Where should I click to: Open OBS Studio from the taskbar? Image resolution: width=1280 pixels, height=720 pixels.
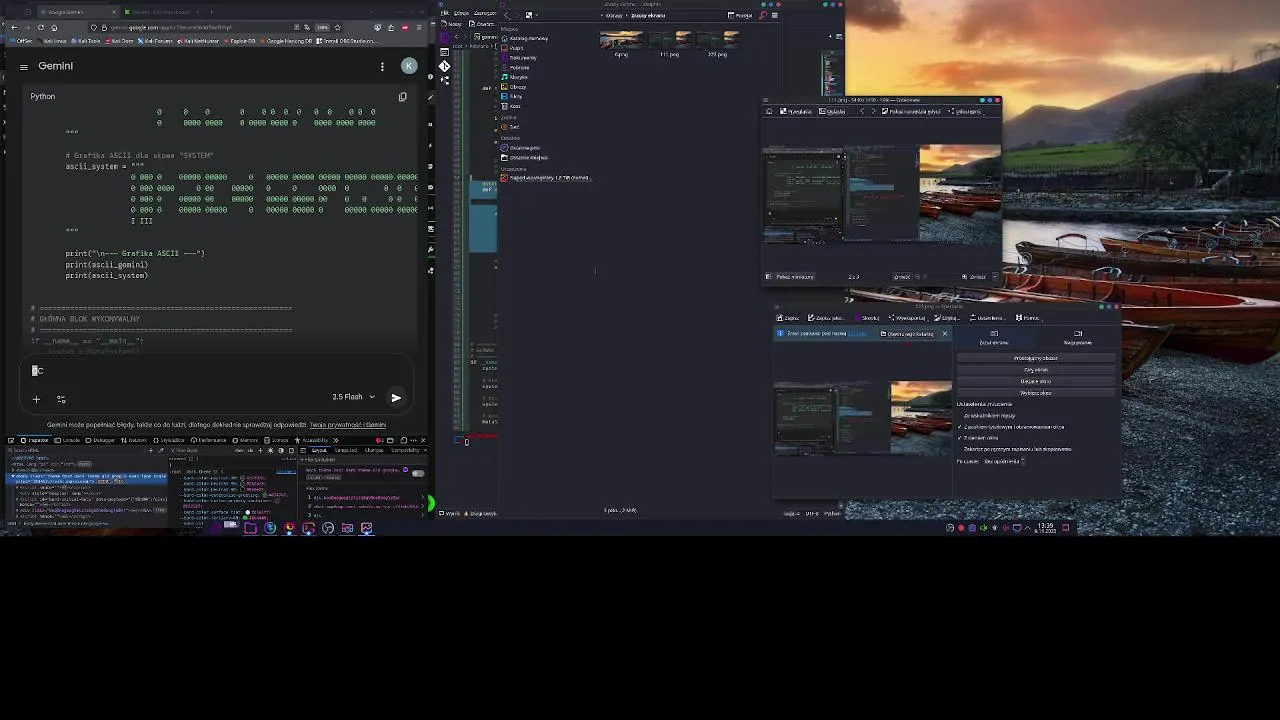click(x=328, y=528)
